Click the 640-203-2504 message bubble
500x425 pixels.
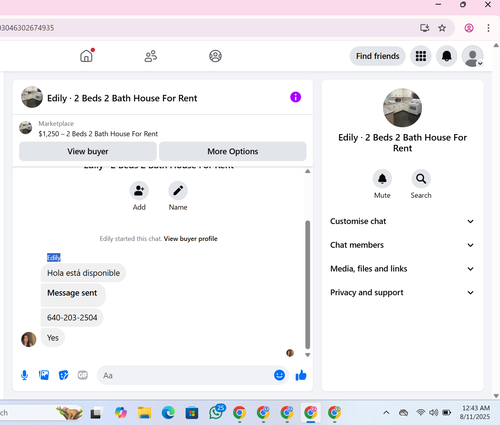(72, 318)
